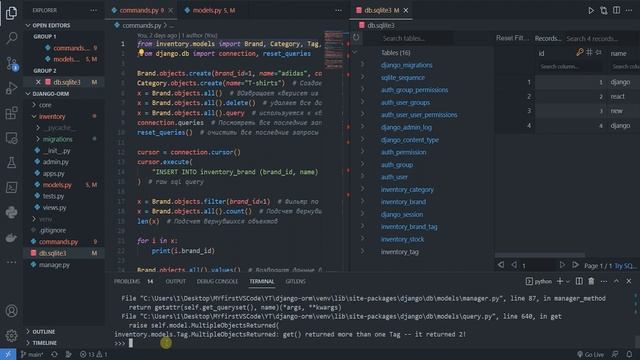This screenshot has height=360, width=640.
Task: Open the GitLens panel tab
Action: pos(296,281)
